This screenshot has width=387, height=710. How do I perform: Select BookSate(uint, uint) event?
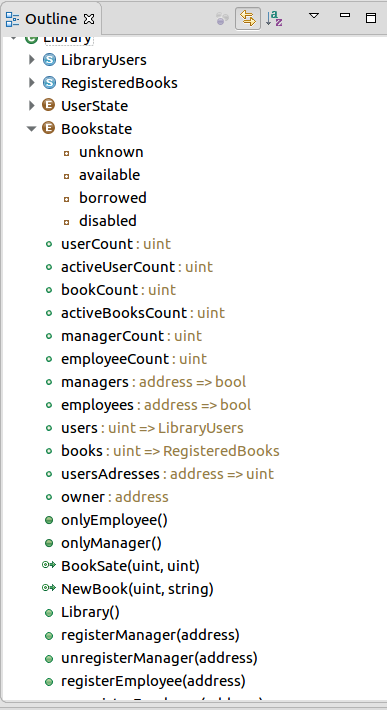click(130, 566)
